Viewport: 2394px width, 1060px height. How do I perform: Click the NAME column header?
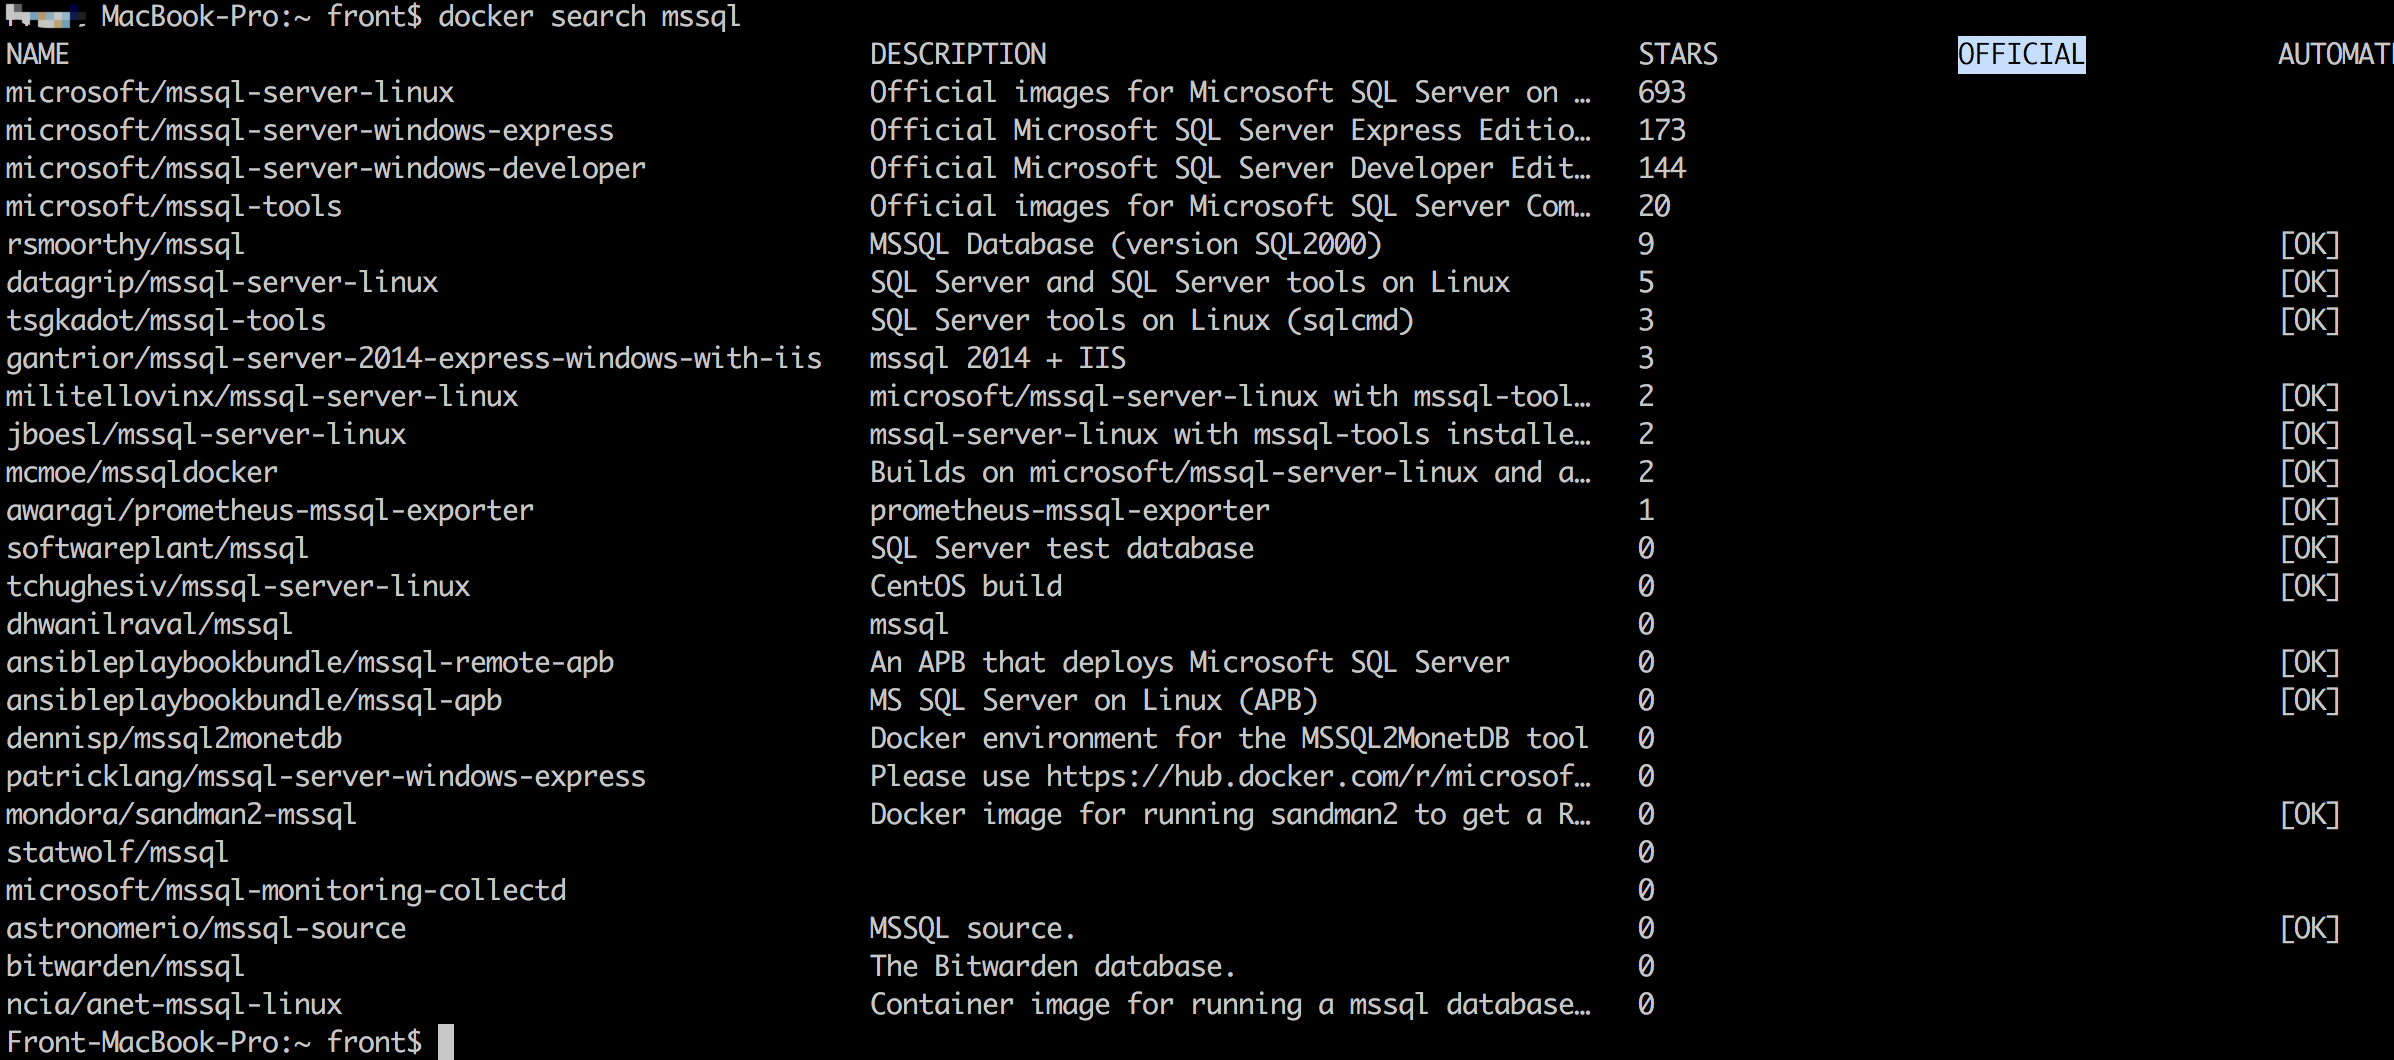click(x=38, y=54)
